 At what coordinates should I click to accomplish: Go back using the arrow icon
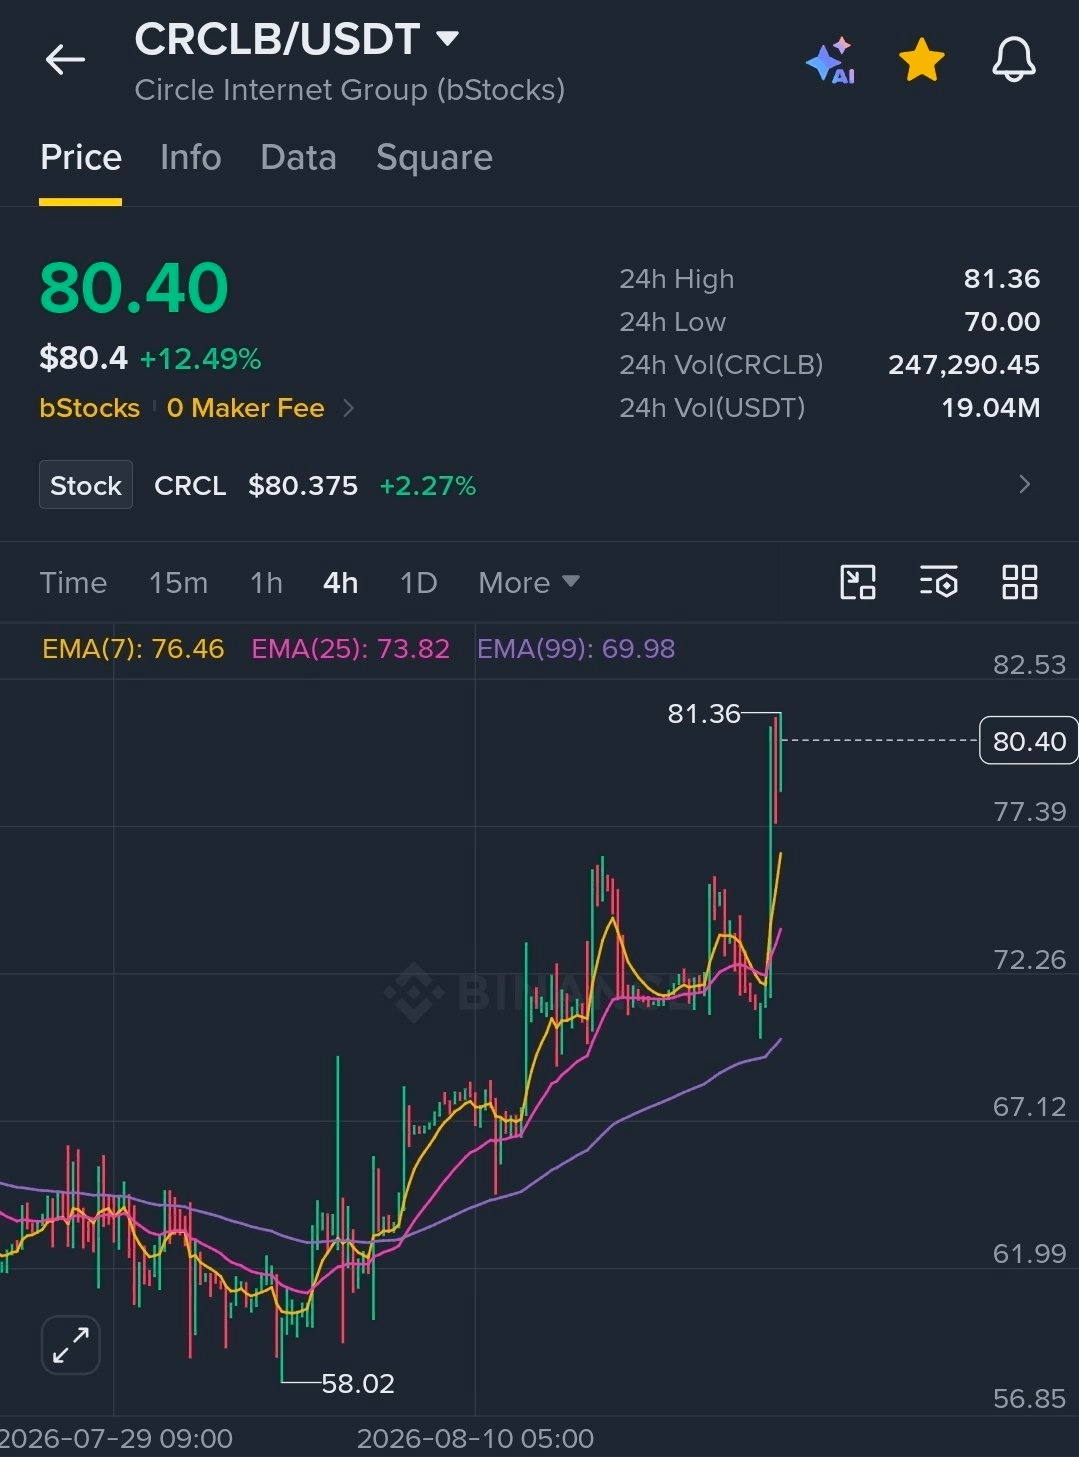[65, 60]
